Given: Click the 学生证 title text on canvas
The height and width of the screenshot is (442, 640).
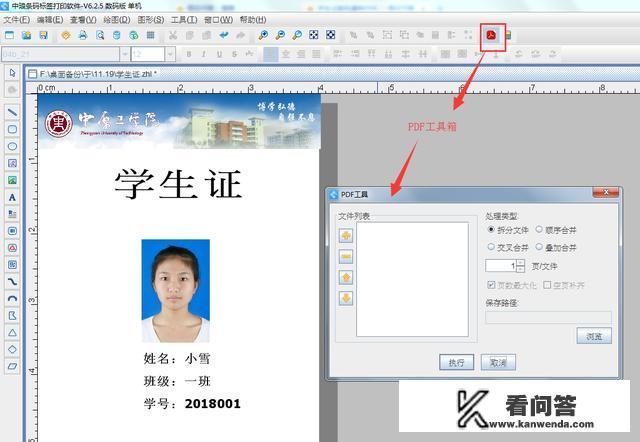Looking at the screenshot, I should (178, 184).
